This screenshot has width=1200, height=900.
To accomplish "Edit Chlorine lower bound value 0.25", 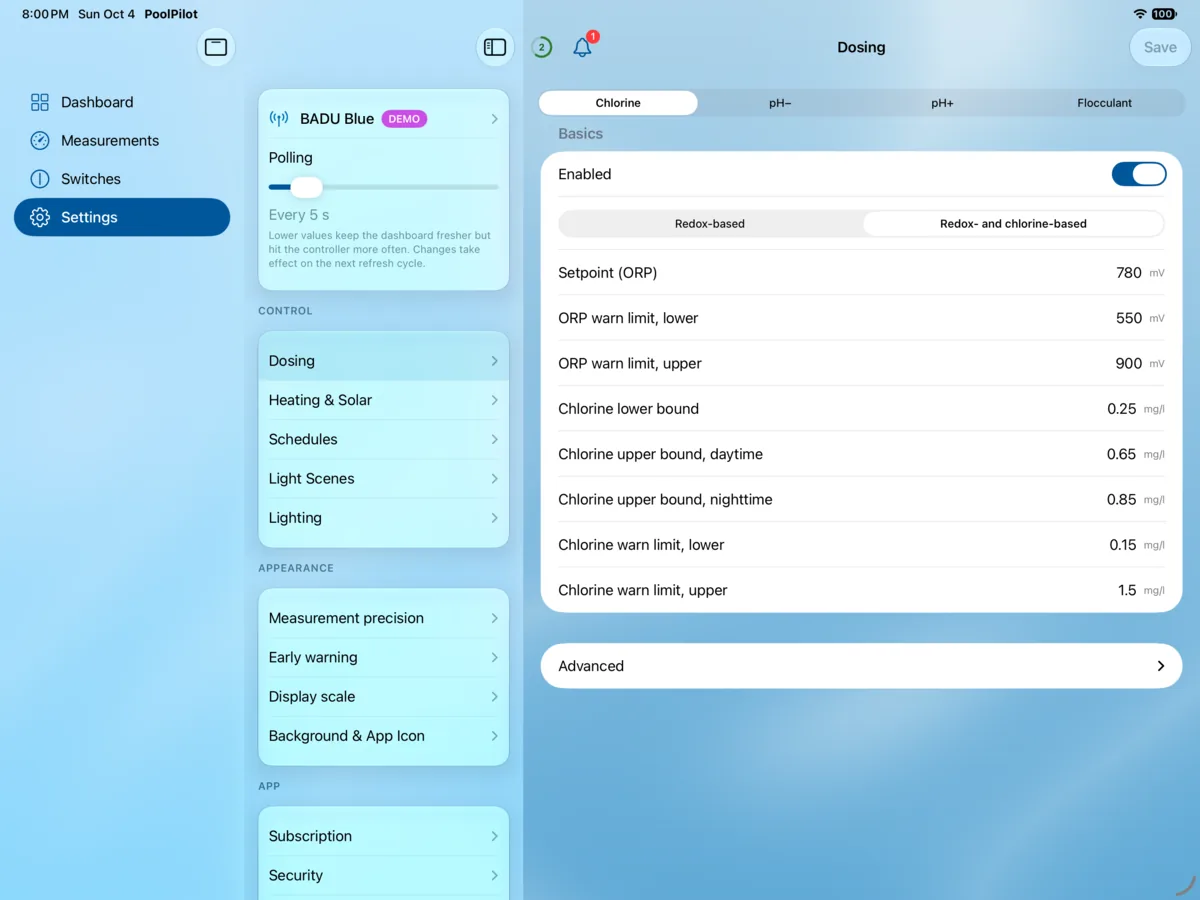I will pos(1121,409).
